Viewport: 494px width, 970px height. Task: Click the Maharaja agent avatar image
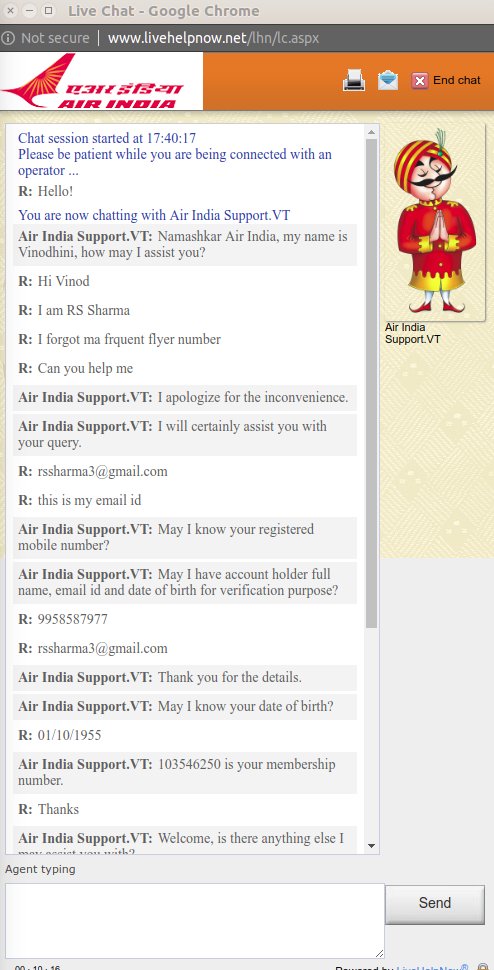pyautogui.click(x=435, y=221)
